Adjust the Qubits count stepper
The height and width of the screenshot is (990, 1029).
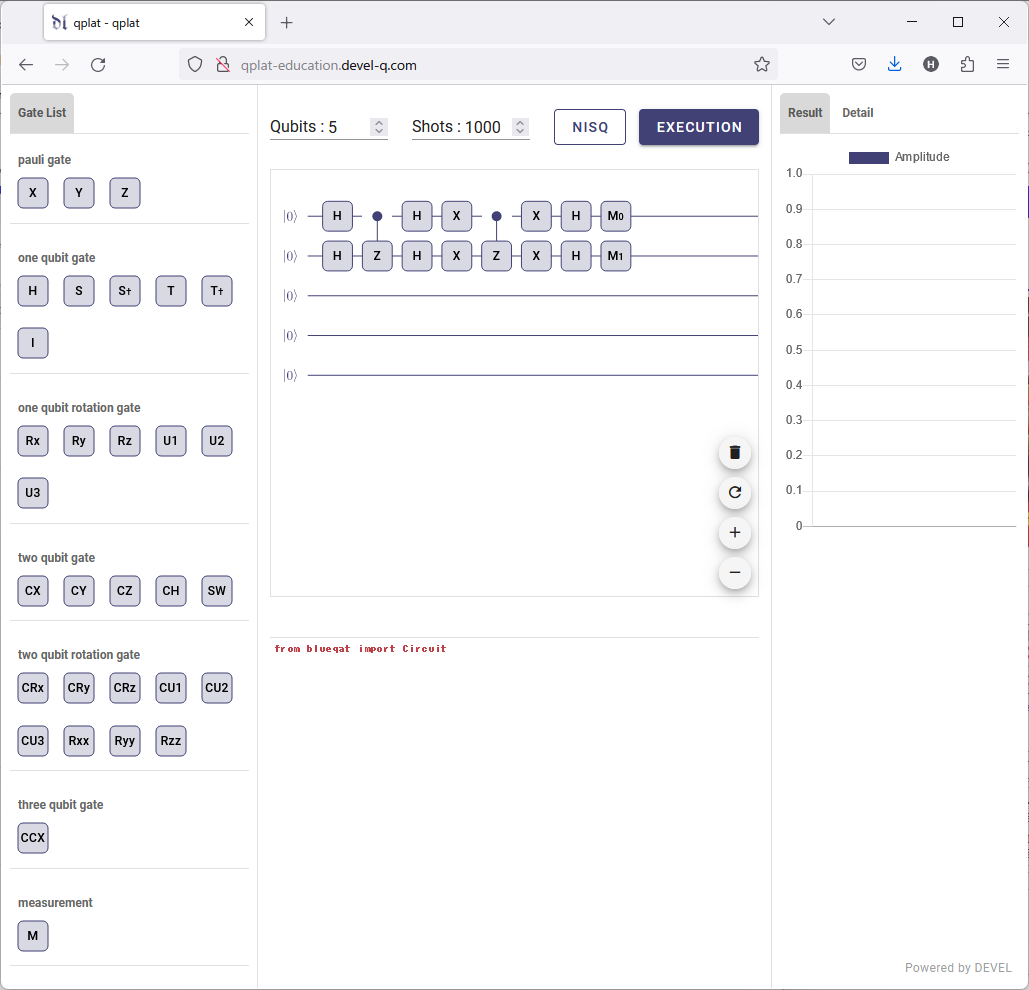379,127
